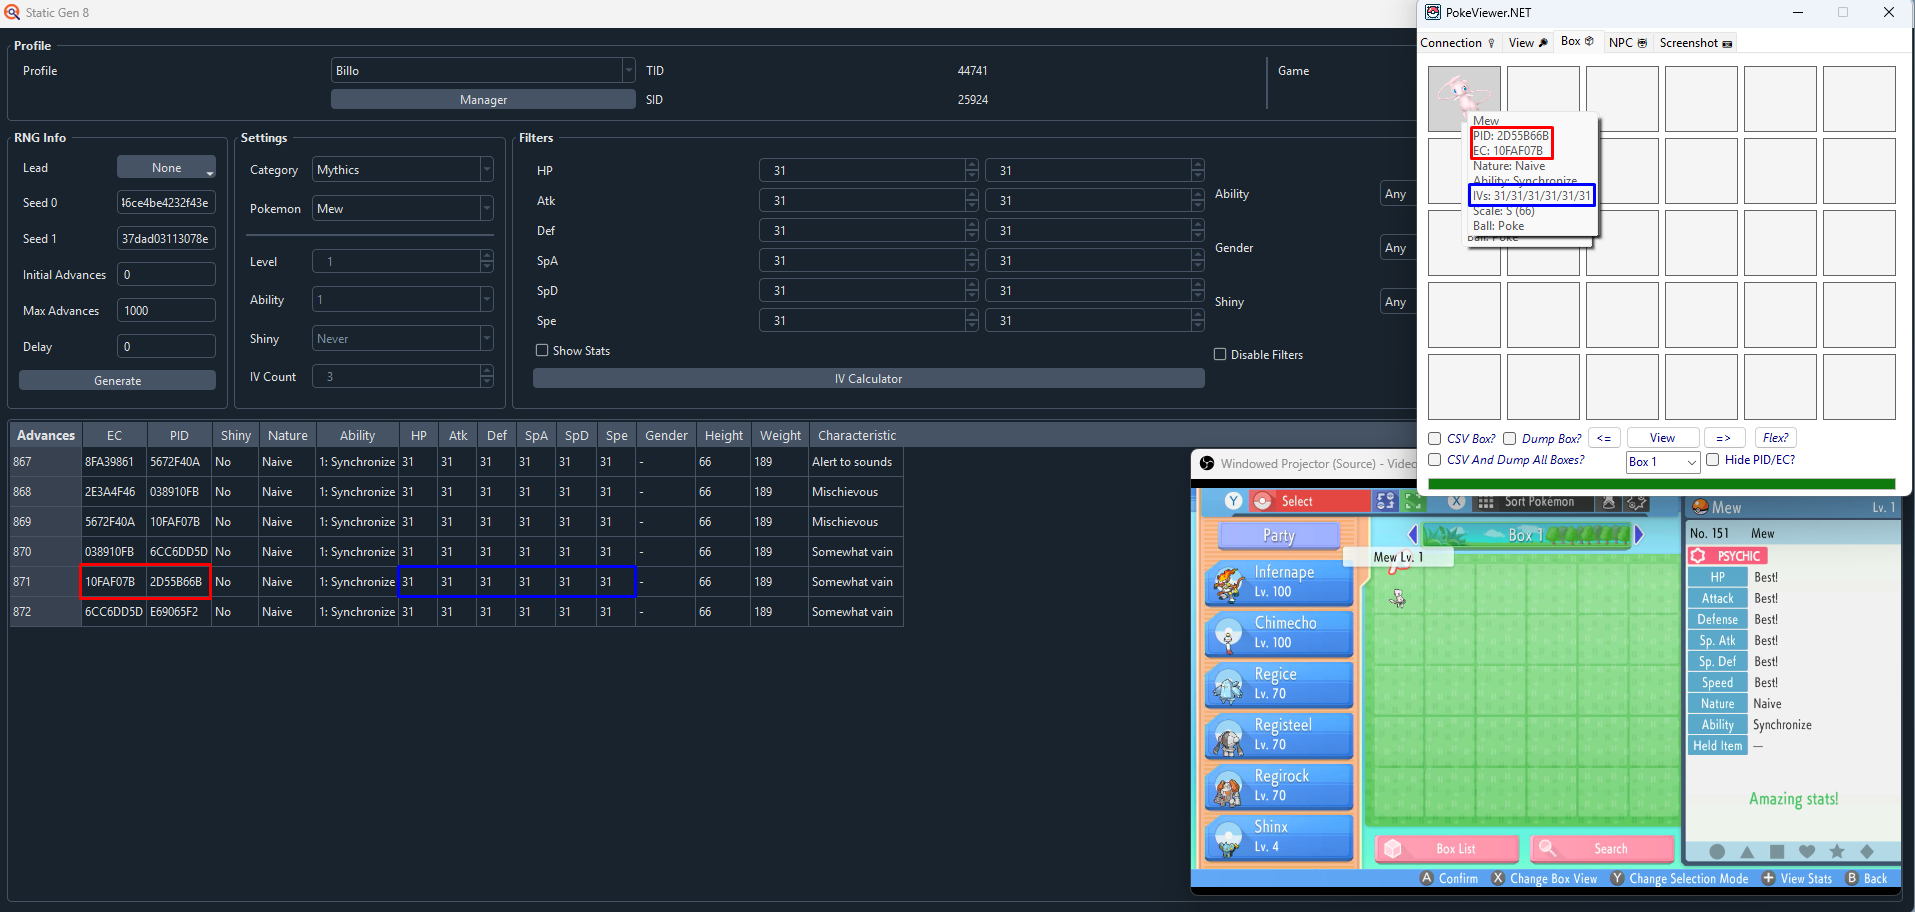Open the Lead dropdown set to None
This screenshot has width=1915, height=912.
[166, 168]
